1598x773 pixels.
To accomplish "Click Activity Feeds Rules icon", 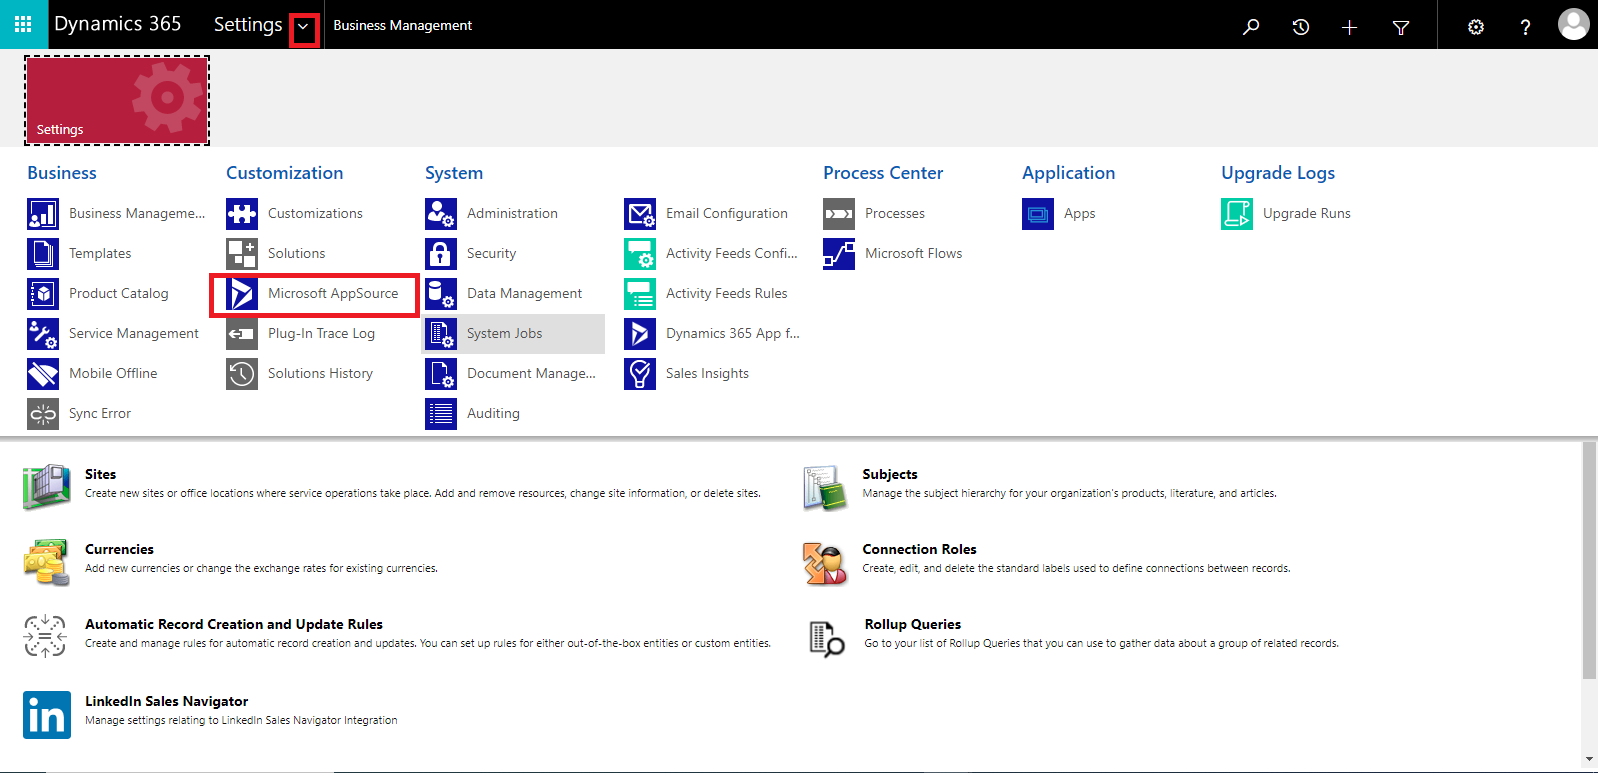I will 640,294.
